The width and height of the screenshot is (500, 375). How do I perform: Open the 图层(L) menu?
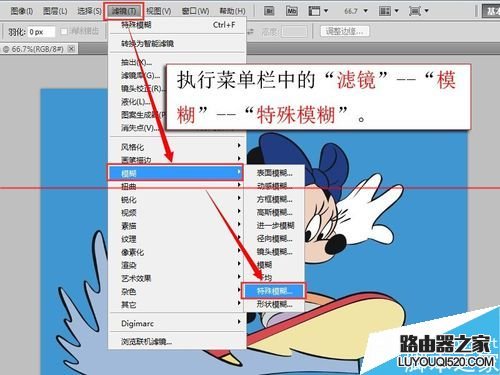click(55, 11)
